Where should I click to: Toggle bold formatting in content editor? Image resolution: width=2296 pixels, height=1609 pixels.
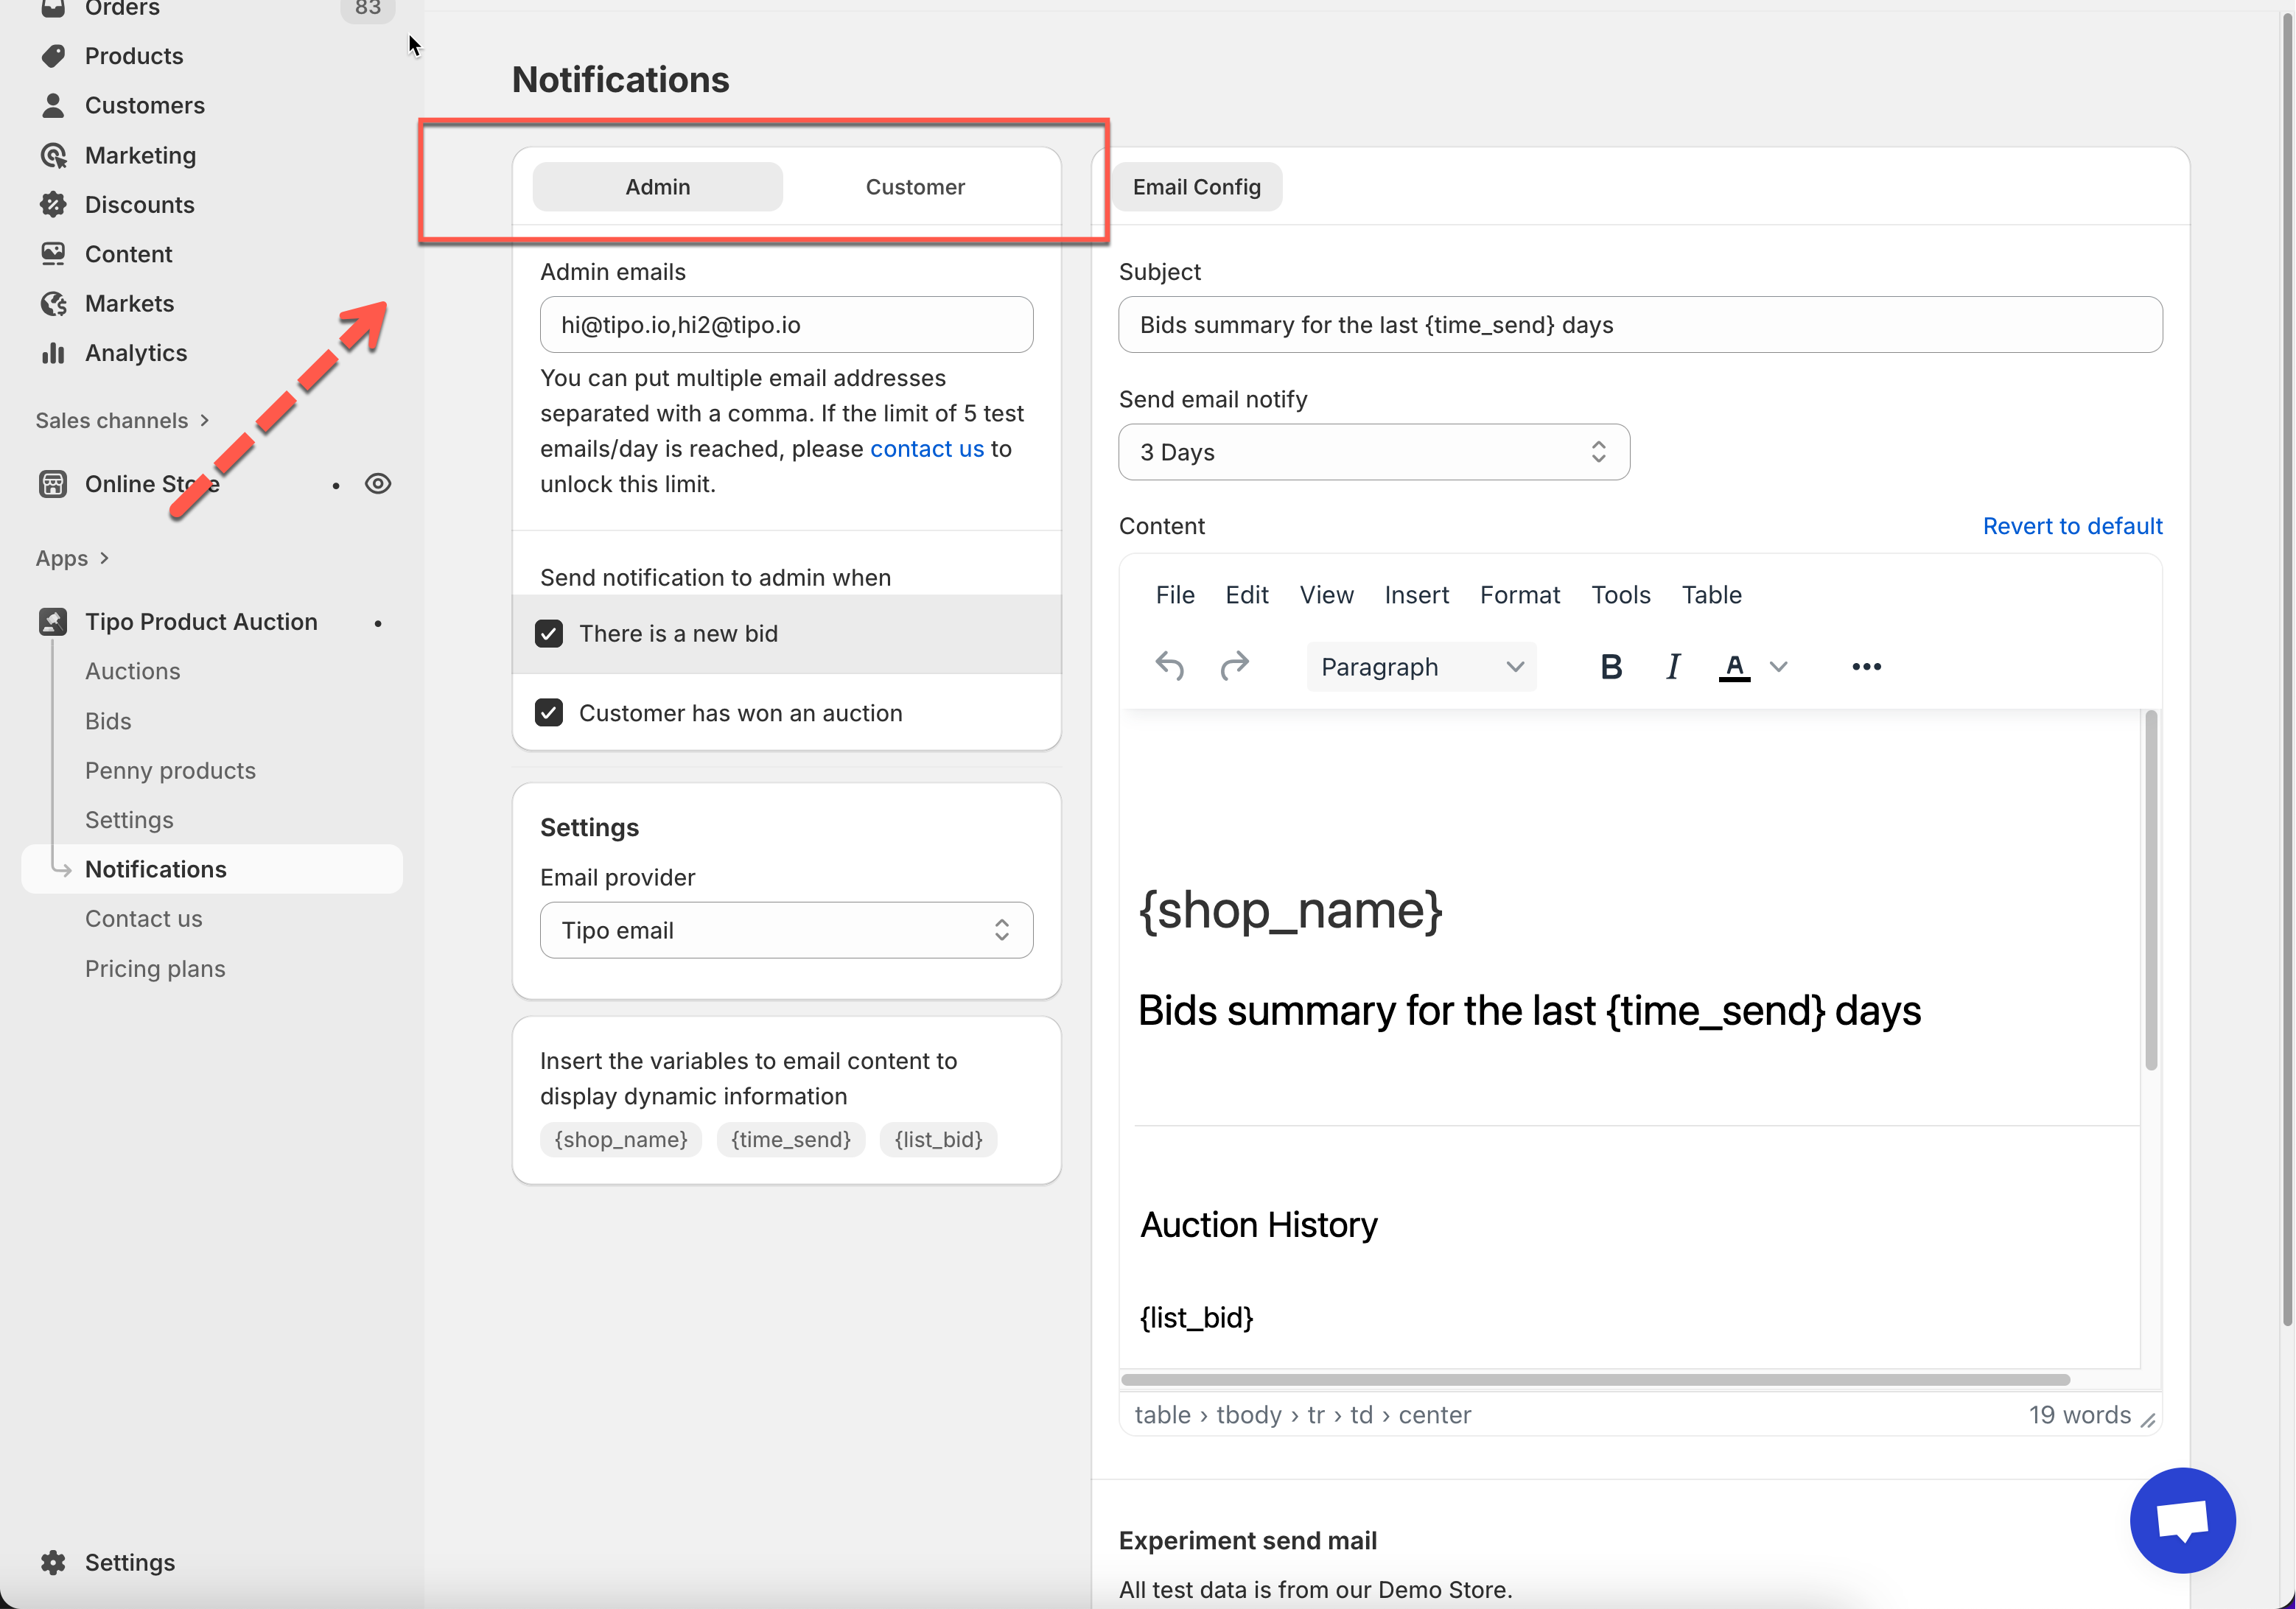point(1610,666)
